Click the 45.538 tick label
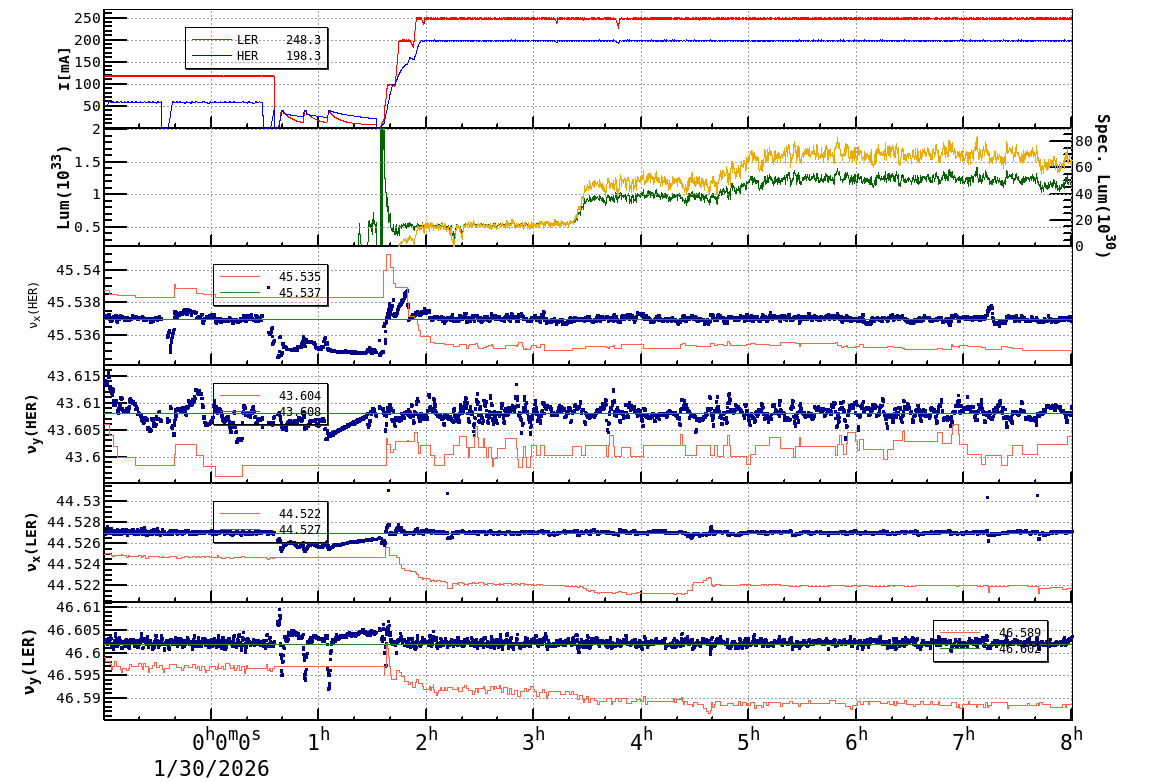 pos(74,302)
